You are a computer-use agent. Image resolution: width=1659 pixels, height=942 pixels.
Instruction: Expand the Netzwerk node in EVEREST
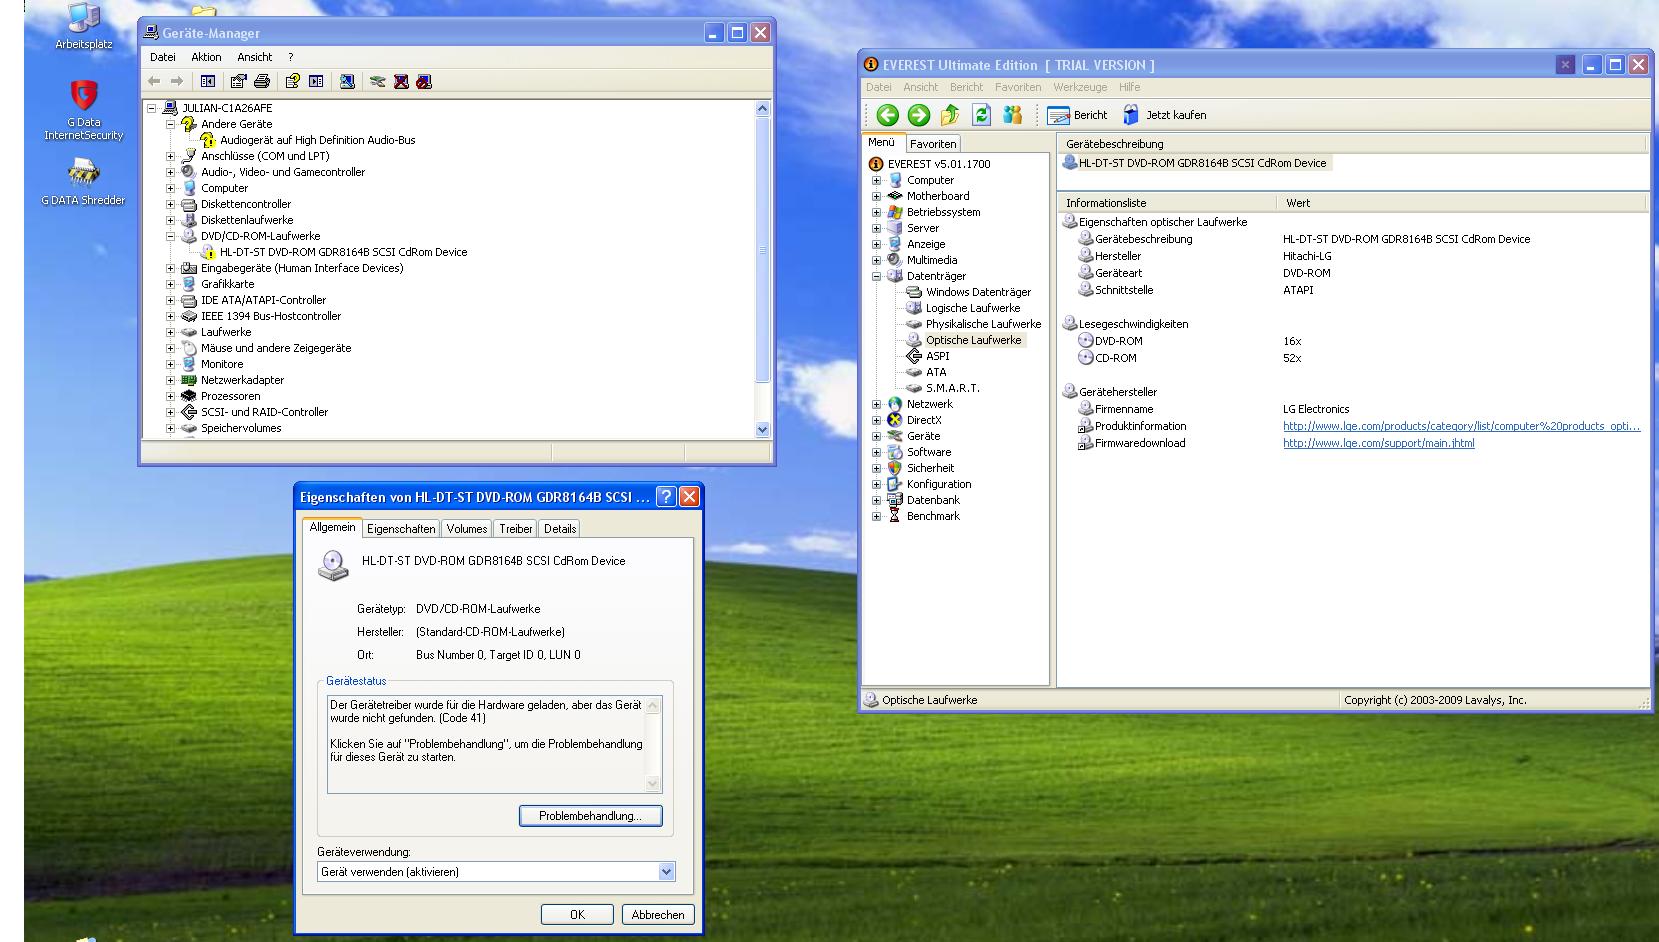pos(876,404)
